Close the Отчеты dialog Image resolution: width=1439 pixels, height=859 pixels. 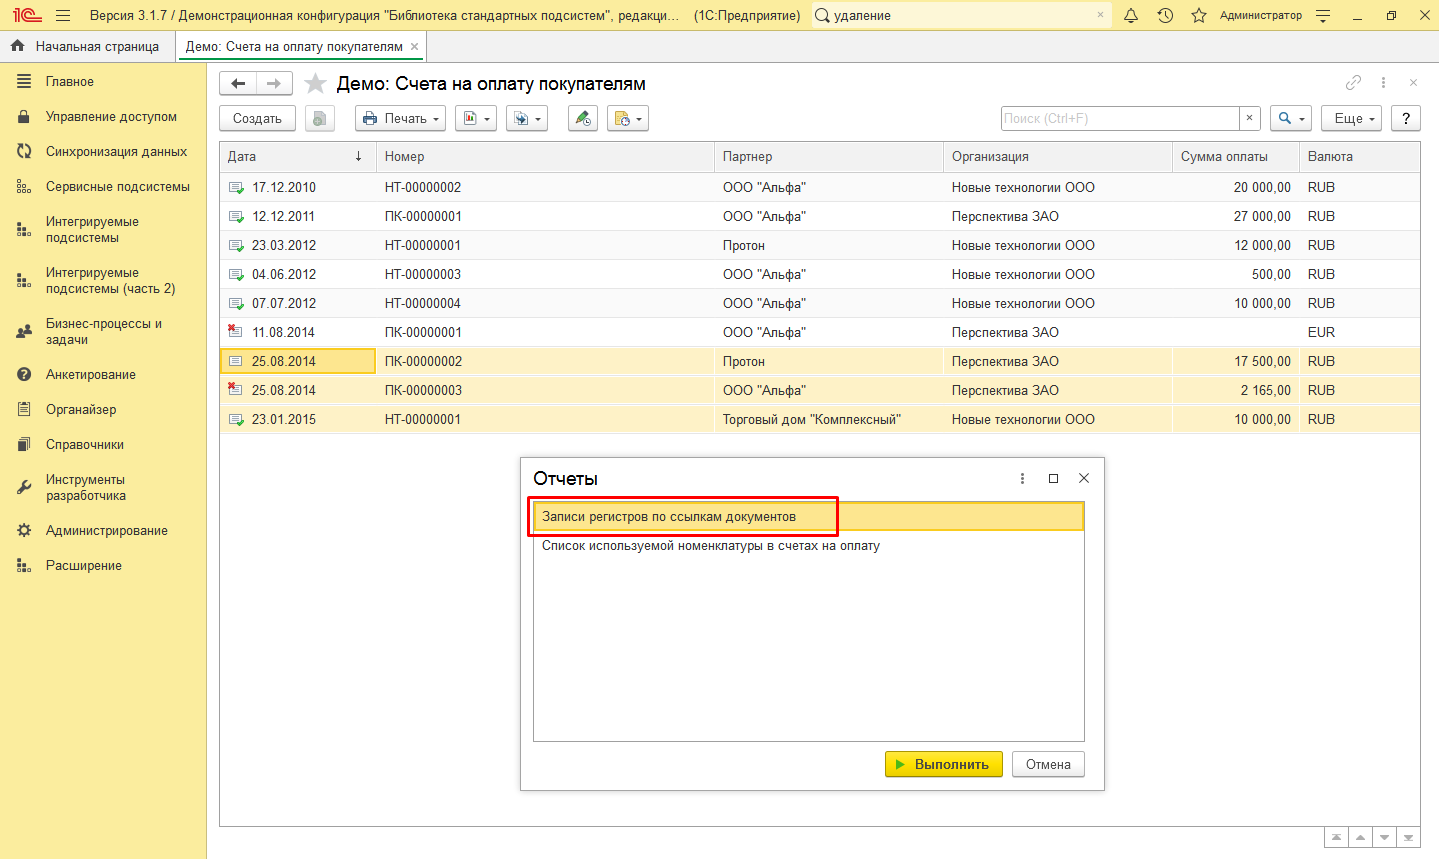[1084, 479]
